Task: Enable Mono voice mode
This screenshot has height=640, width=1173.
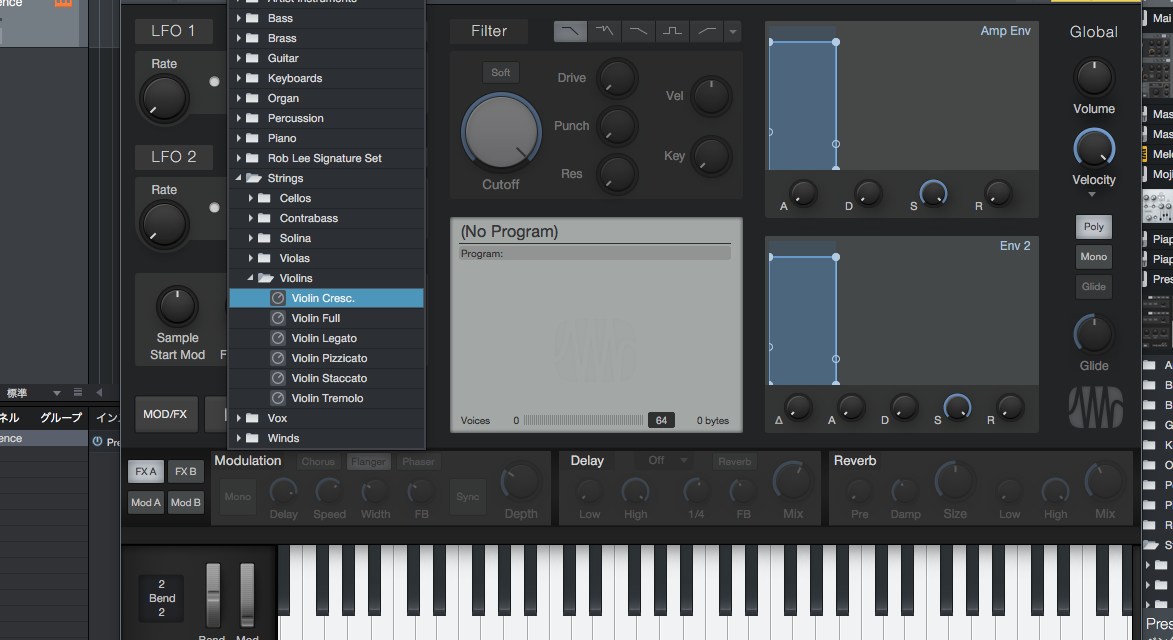Action: (x=1094, y=256)
